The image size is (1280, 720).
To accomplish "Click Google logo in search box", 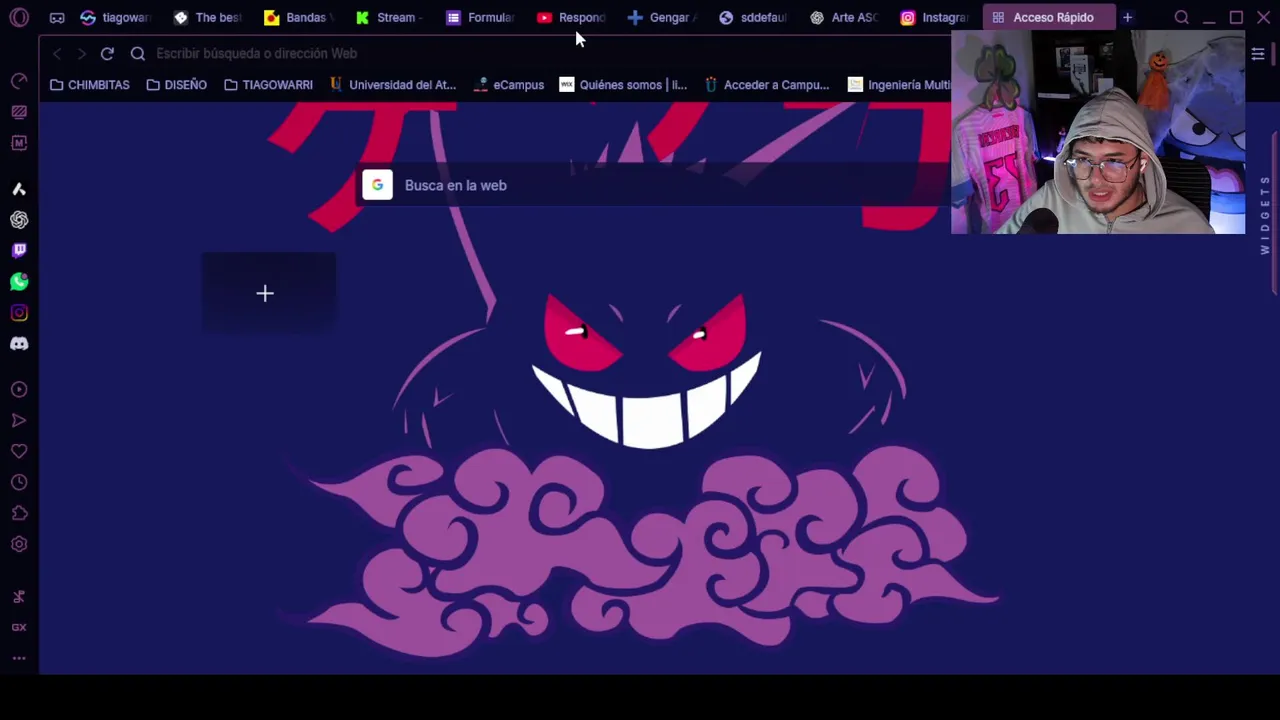I will coord(377,185).
